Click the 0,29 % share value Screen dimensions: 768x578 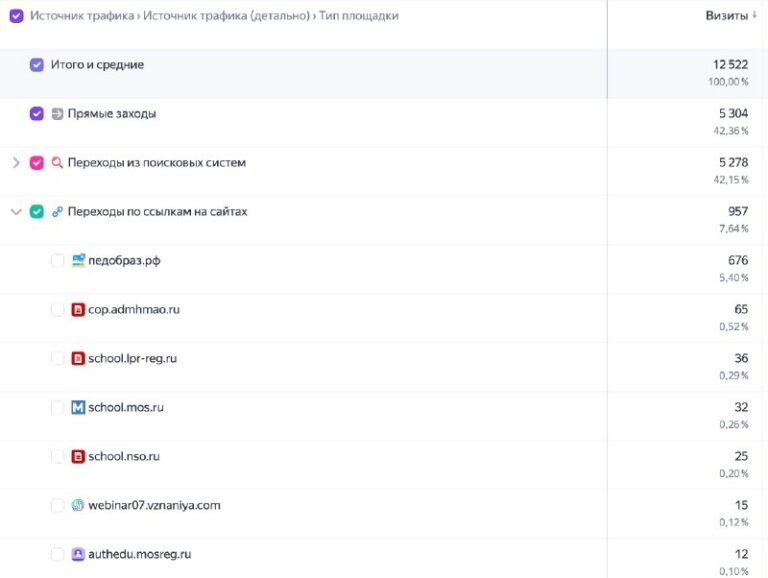pyautogui.click(x=733, y=376)
